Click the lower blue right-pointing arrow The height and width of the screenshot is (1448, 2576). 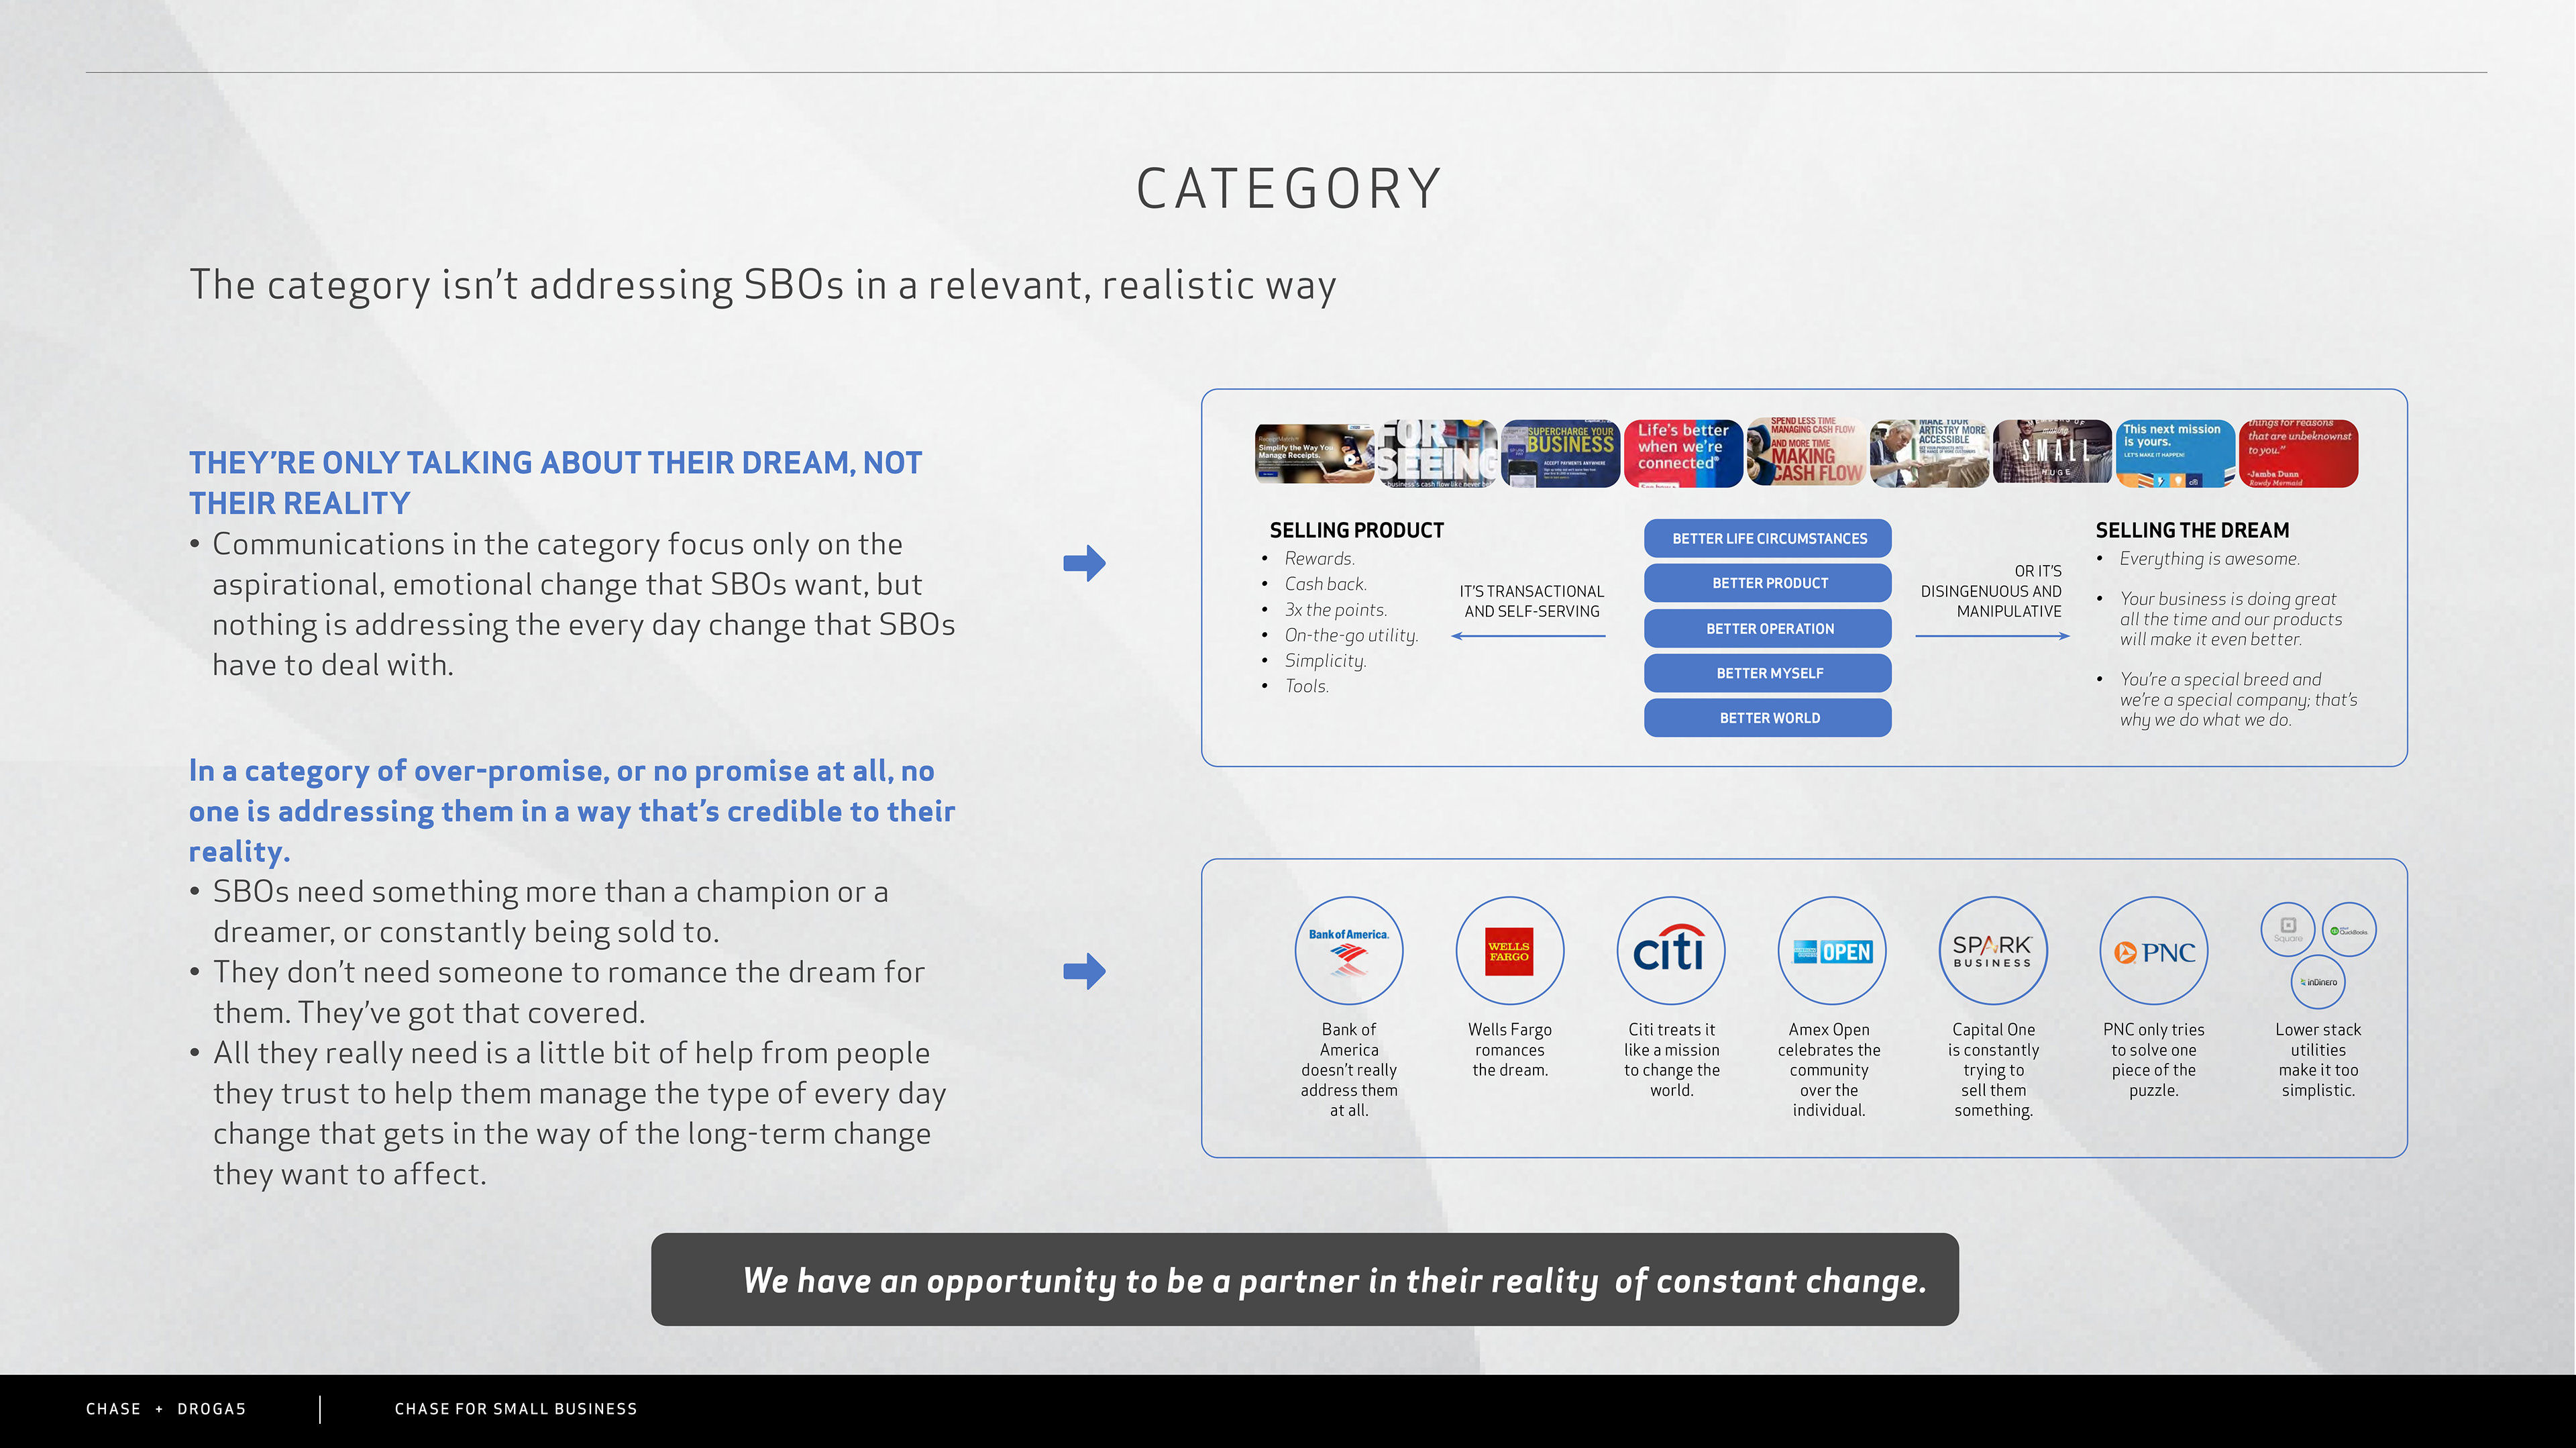1084,971
